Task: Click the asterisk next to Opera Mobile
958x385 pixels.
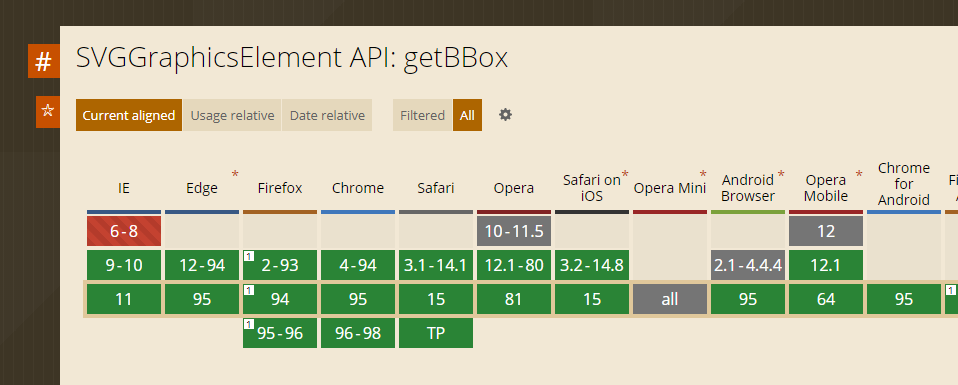Action: (x=859, y=176)
